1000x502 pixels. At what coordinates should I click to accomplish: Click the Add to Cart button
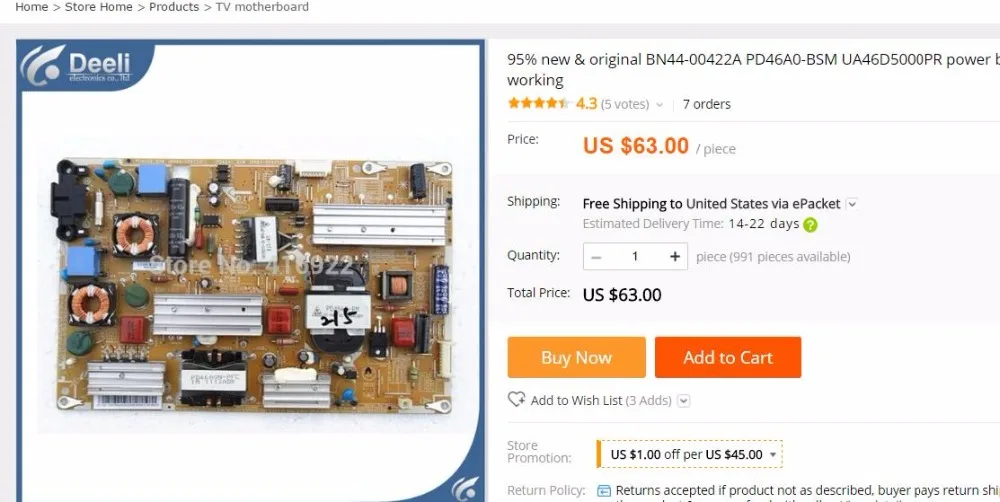728,357
